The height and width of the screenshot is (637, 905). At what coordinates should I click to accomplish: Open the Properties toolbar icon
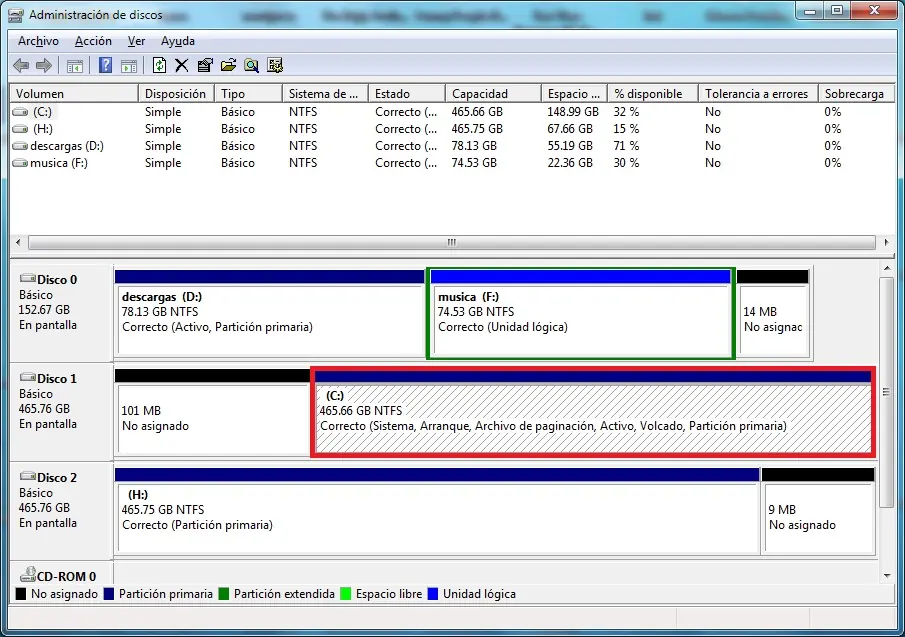pos(205,65)
